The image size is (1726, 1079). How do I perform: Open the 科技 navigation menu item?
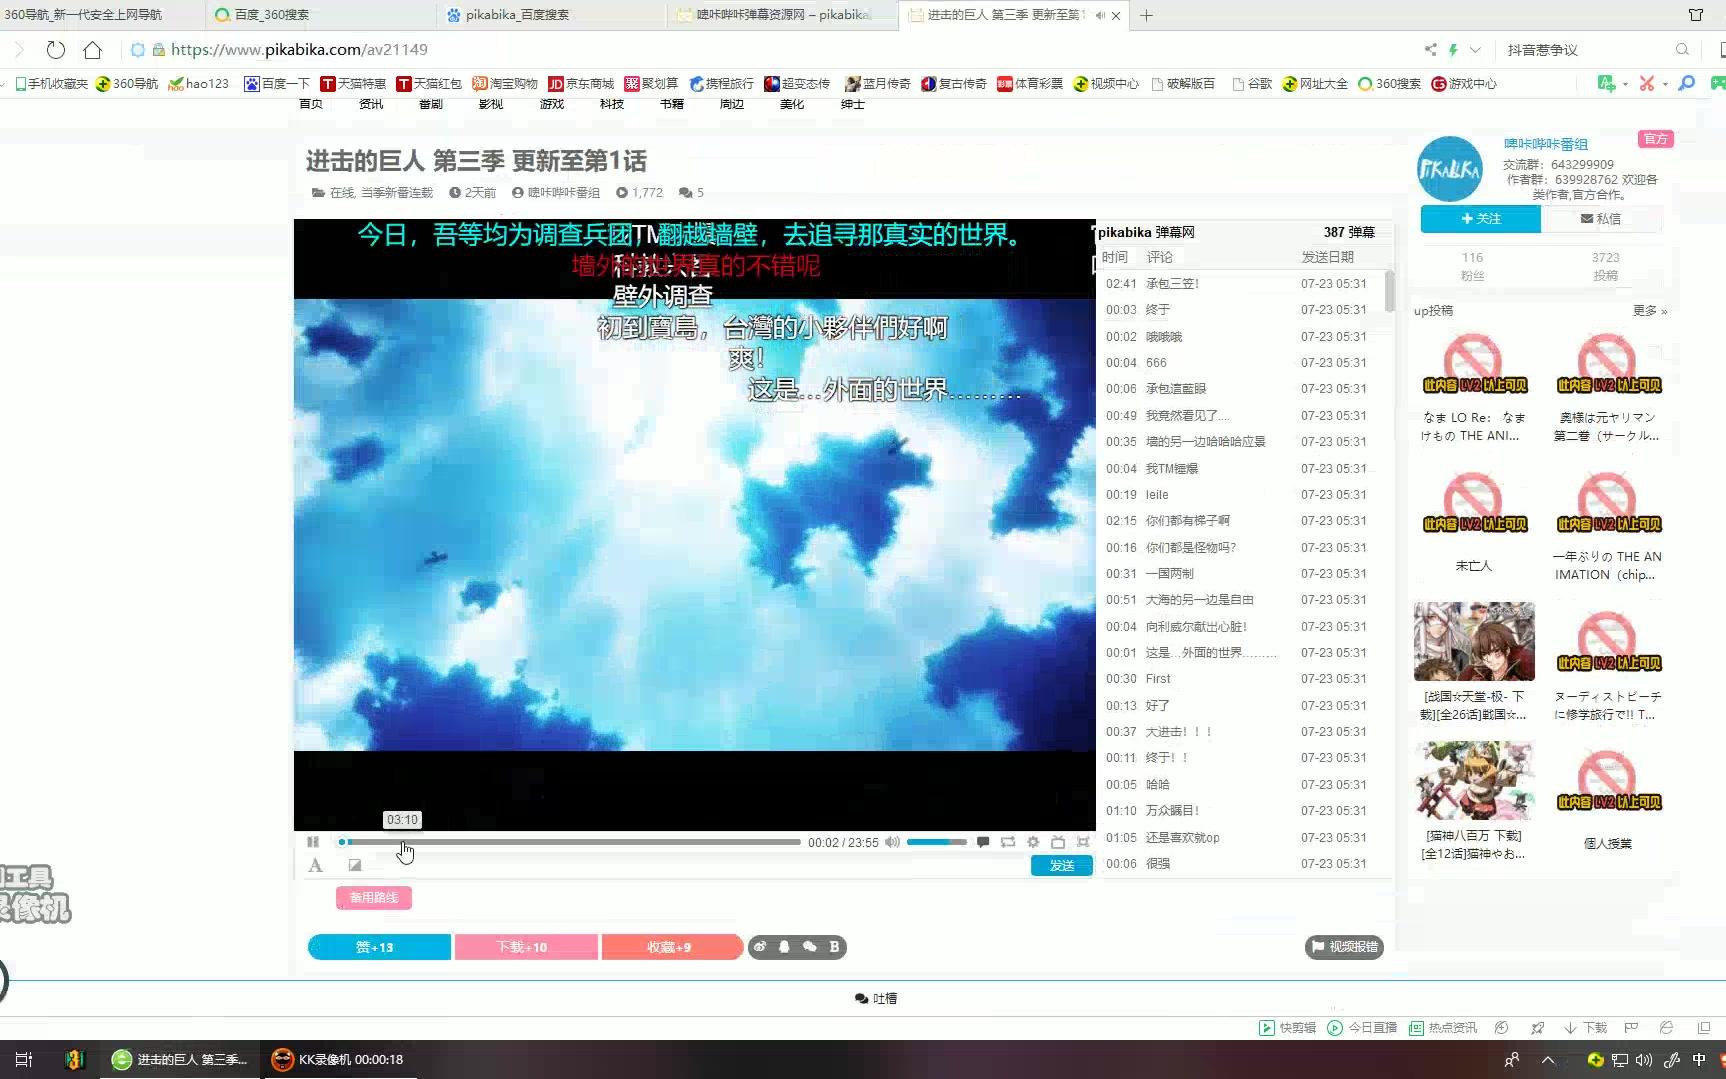point(611,104)
